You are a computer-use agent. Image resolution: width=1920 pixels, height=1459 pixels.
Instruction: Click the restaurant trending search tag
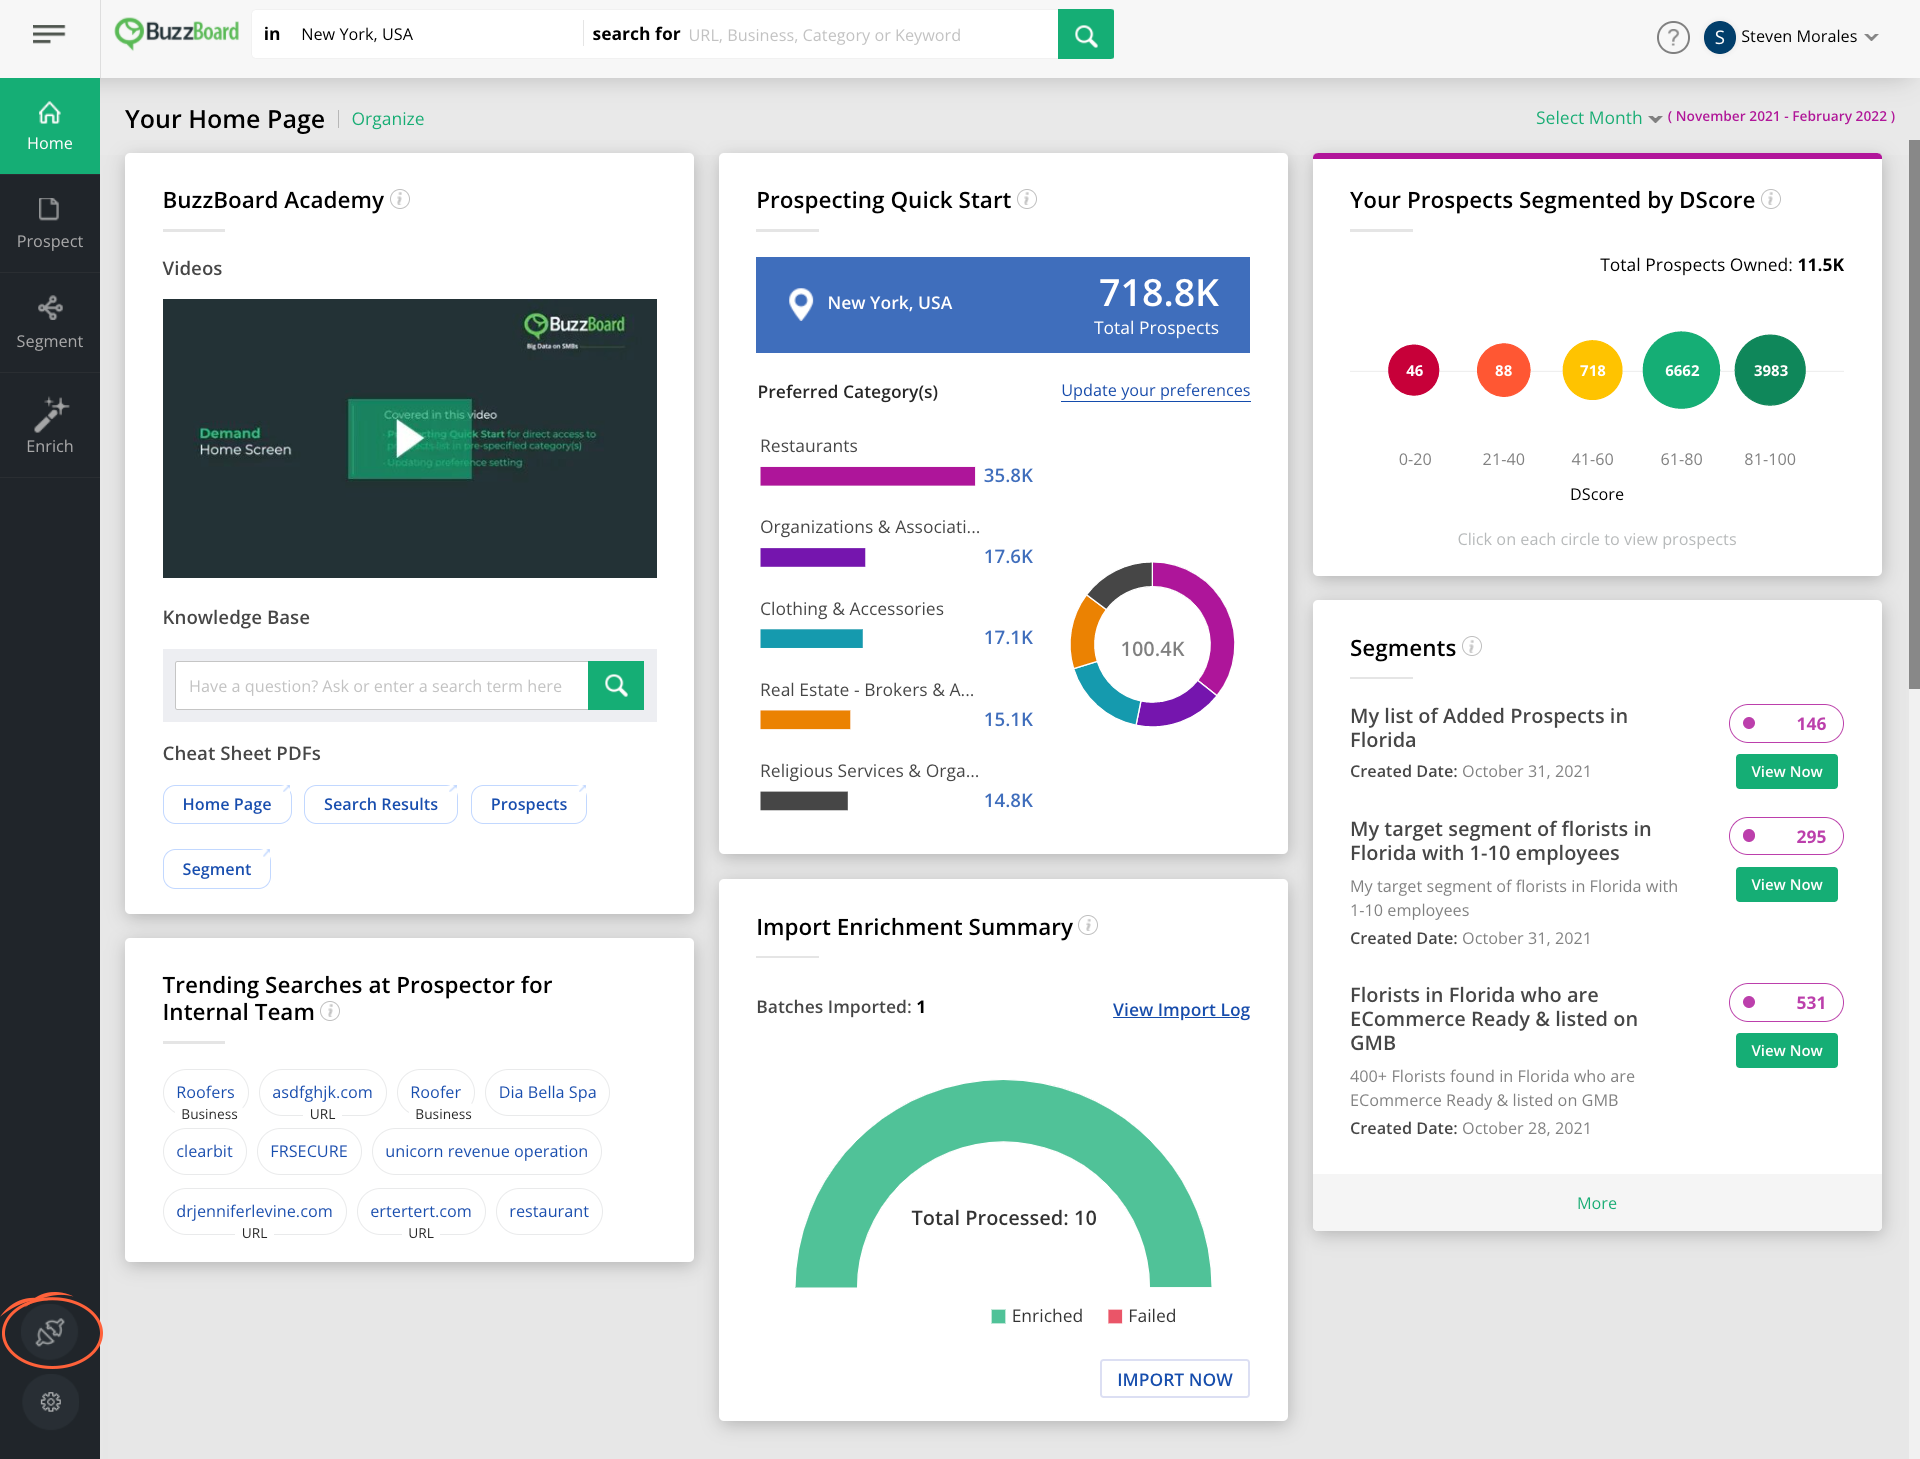coord(548,1211)
